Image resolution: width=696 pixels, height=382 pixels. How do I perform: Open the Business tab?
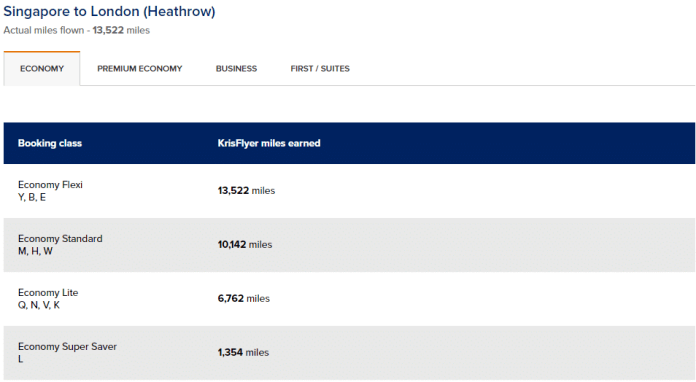click(x=236, y=68)
